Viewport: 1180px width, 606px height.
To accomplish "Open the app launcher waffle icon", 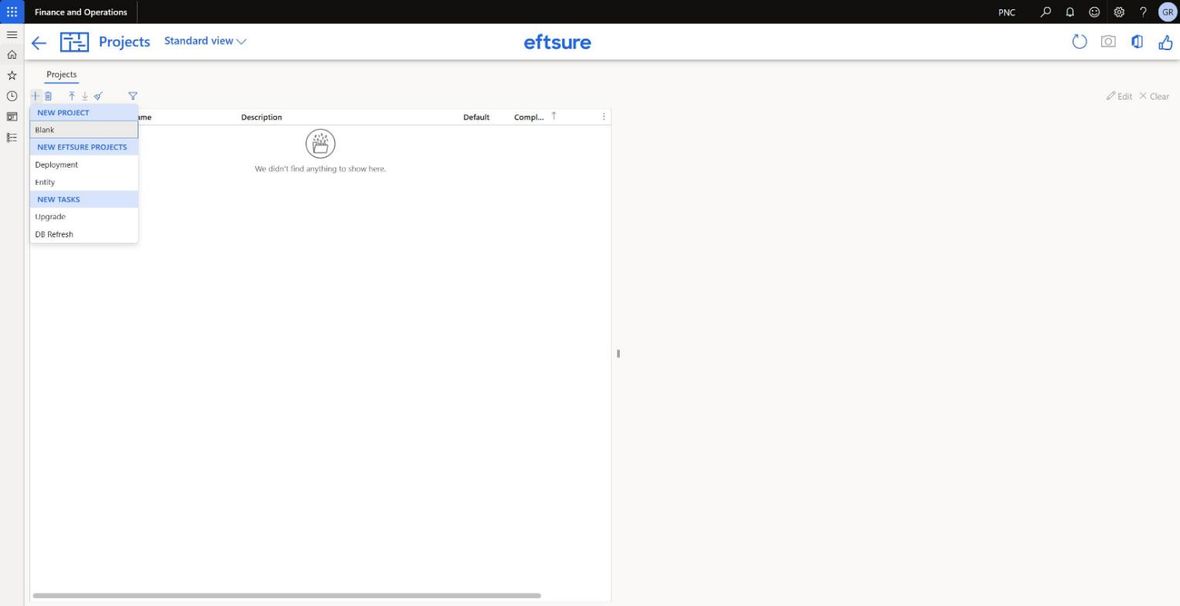I will tap(11, 12).
